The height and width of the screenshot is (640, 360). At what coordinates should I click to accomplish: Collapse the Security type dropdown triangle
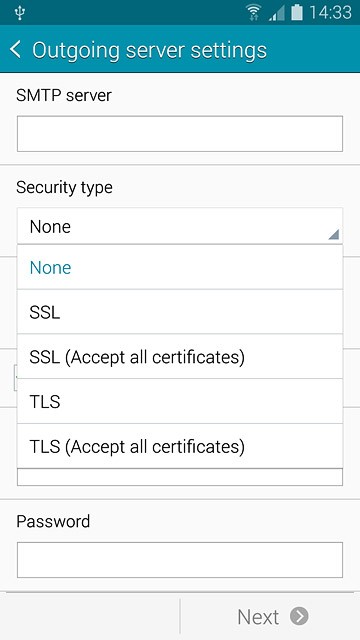pyautogui.click(x=333, y=234)
